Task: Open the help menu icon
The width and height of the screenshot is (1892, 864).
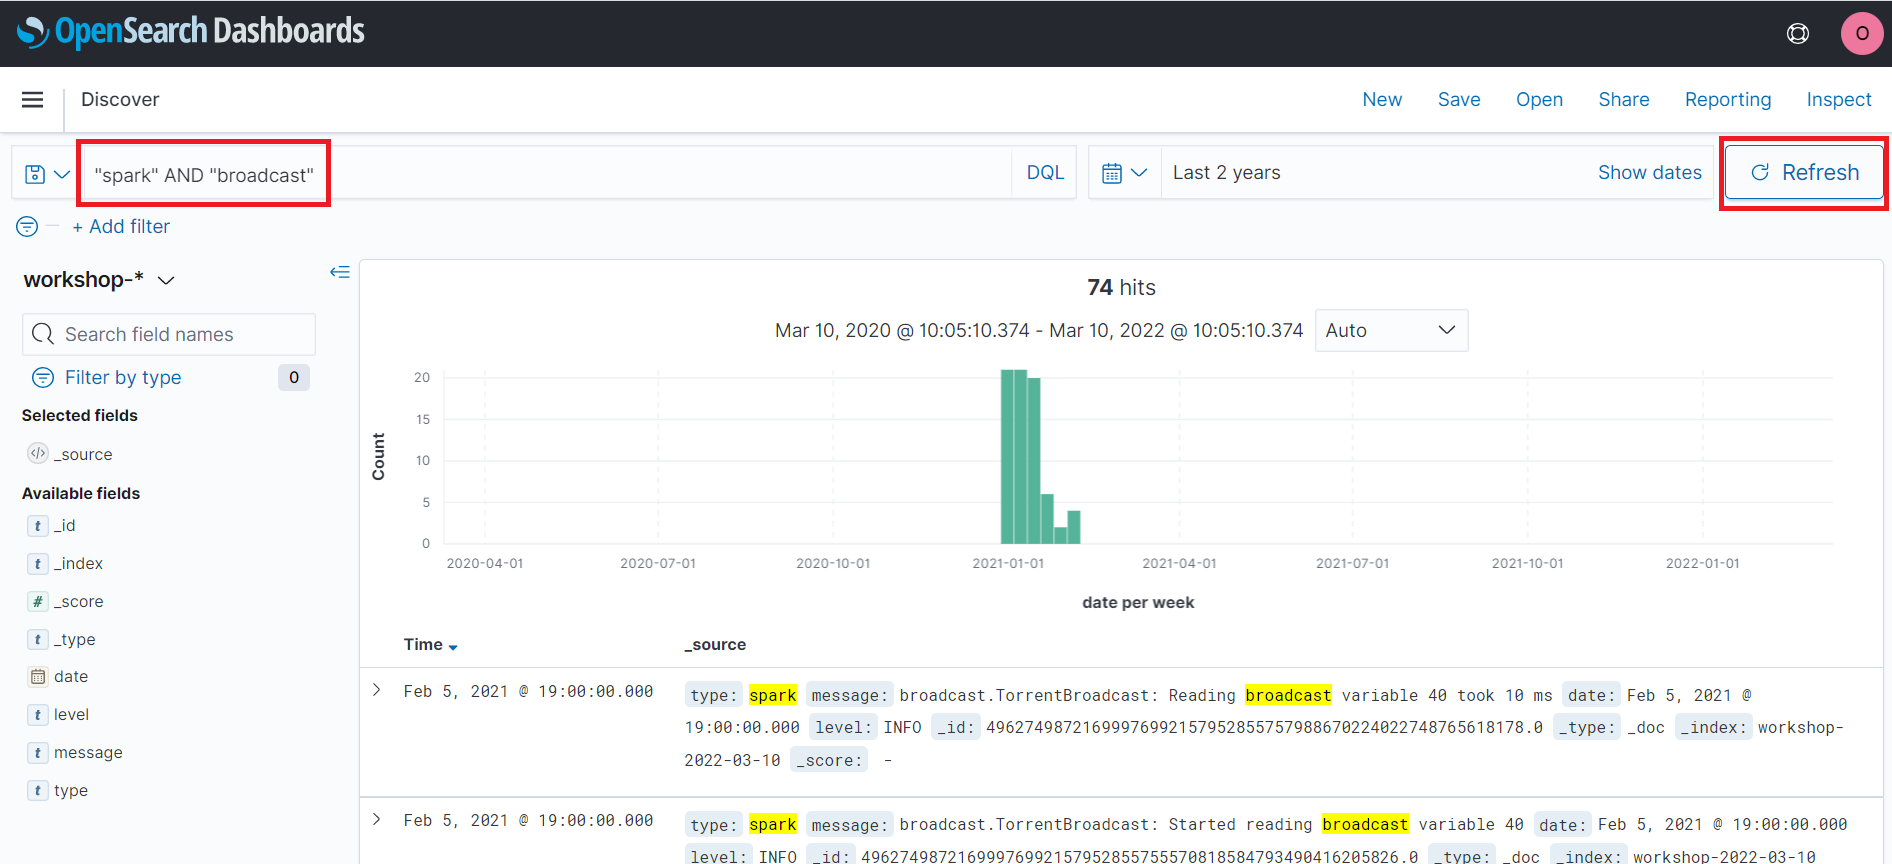Action: coord(1798,33)
